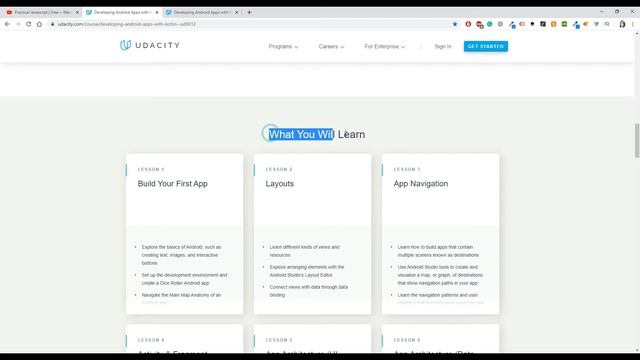
Task: Click the bullet about navigation patterns
Action: point(440,298)
